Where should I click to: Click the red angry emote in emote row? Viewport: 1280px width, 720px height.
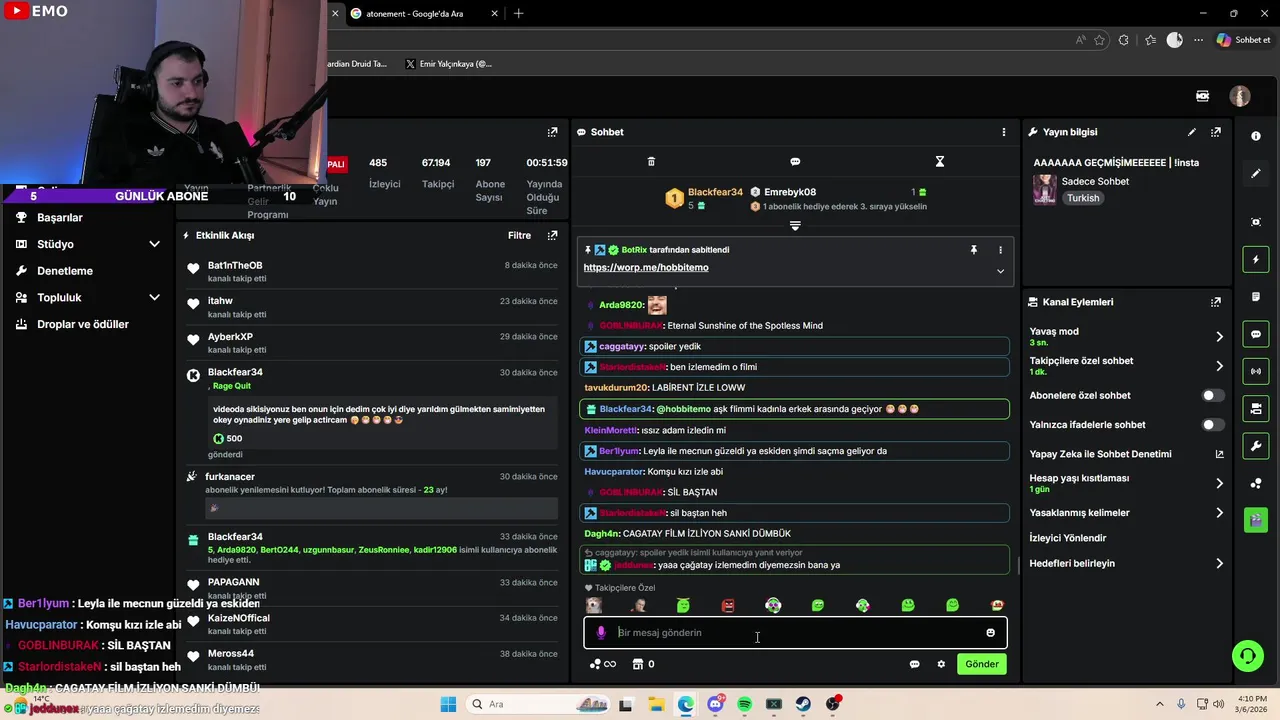click(x=728, y=606)
